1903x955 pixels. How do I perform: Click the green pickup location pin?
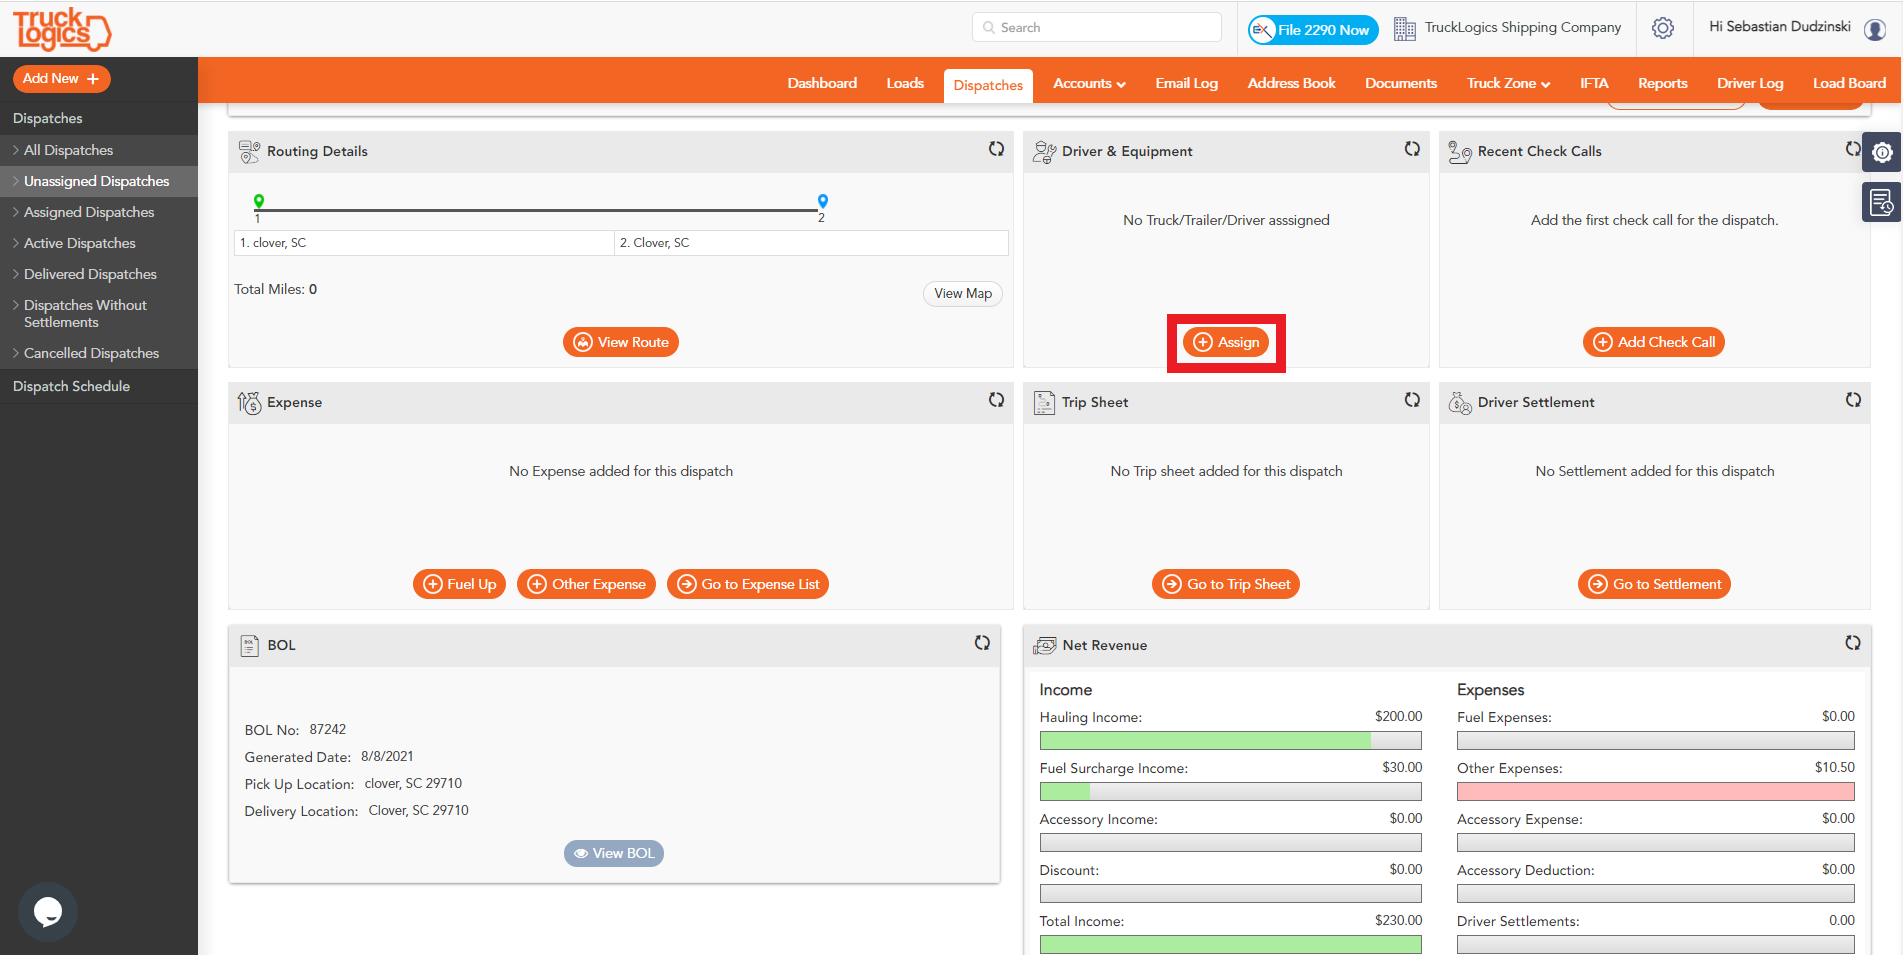coord(259,201)
